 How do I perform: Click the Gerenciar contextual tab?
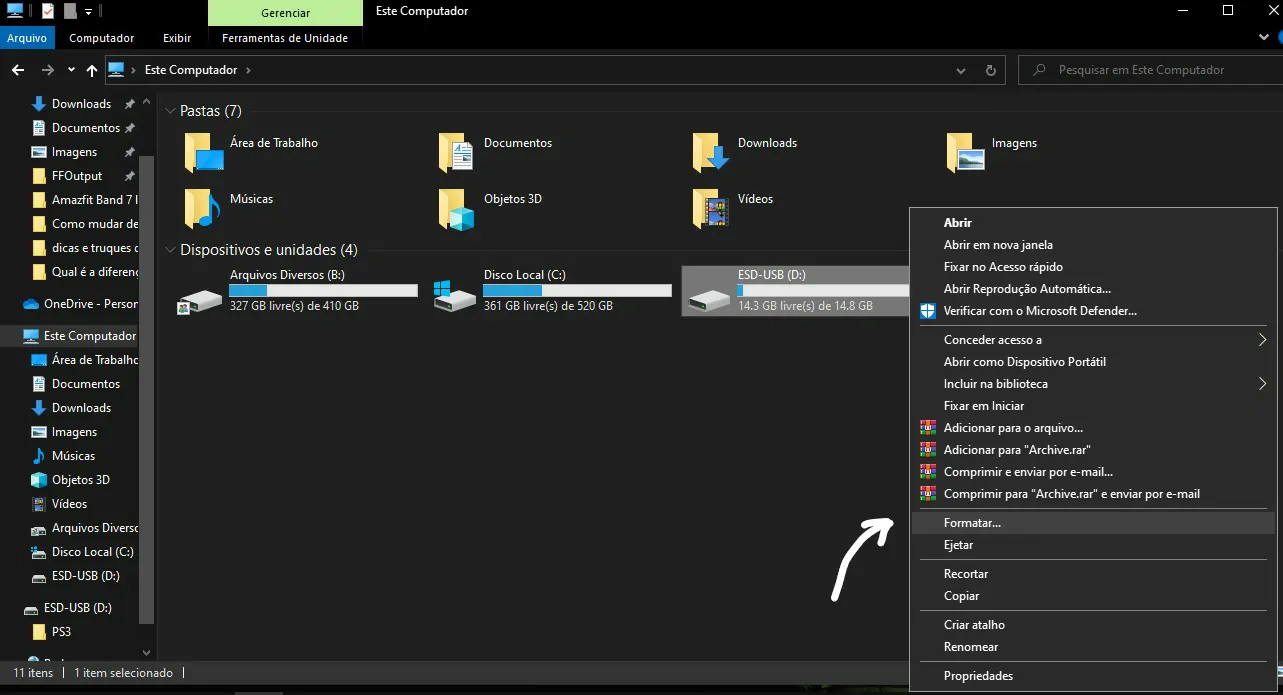coord(285,13)
